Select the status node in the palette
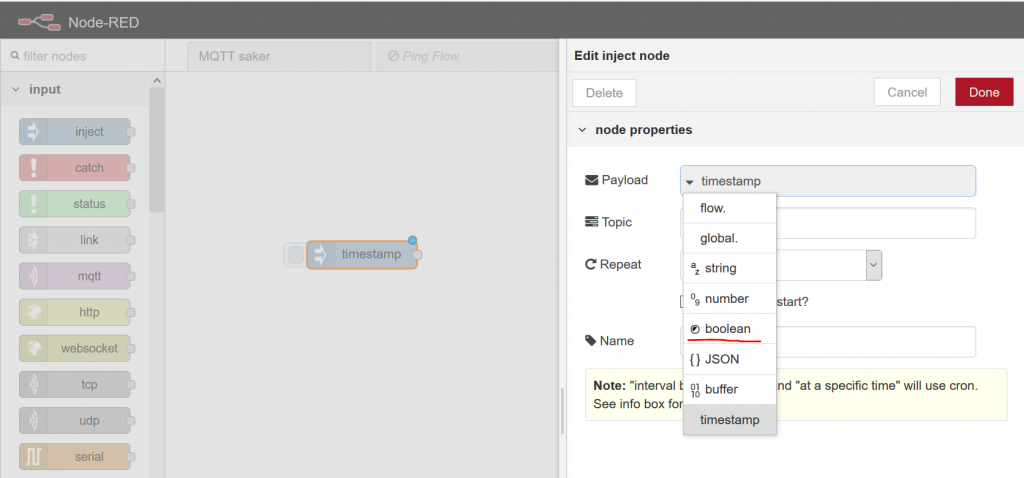 tap(75, 204)
